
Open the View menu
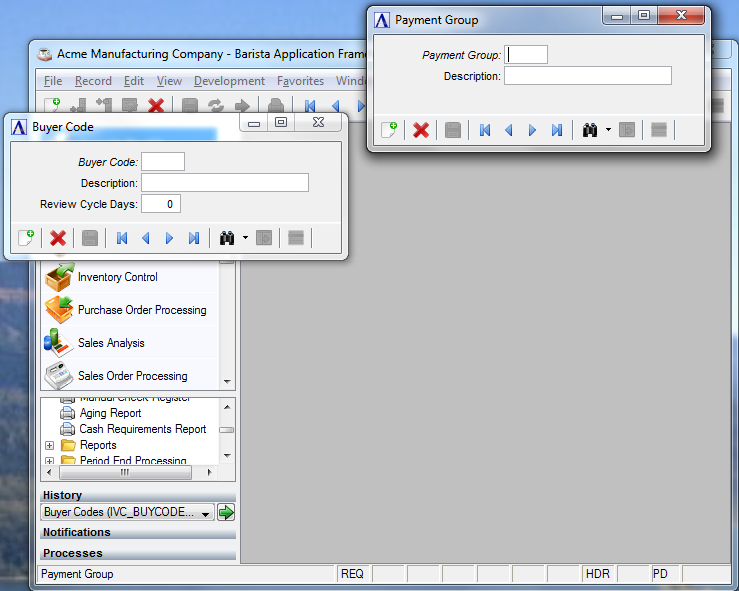pyautogui.click(x=169, y=81)
